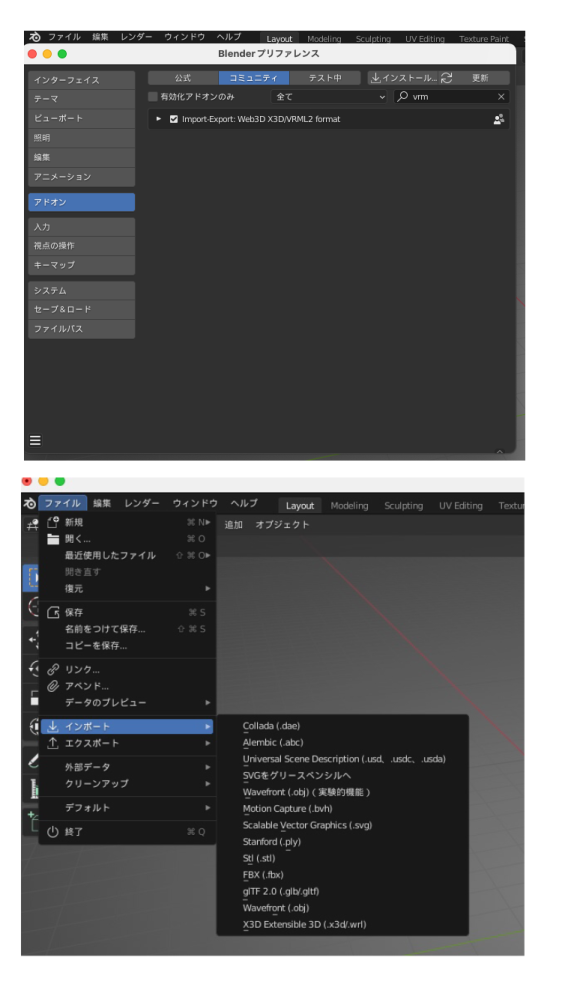Click Blender logo icon beside ファイル menu
Viewport: 562px width, 999px height.
30,503
